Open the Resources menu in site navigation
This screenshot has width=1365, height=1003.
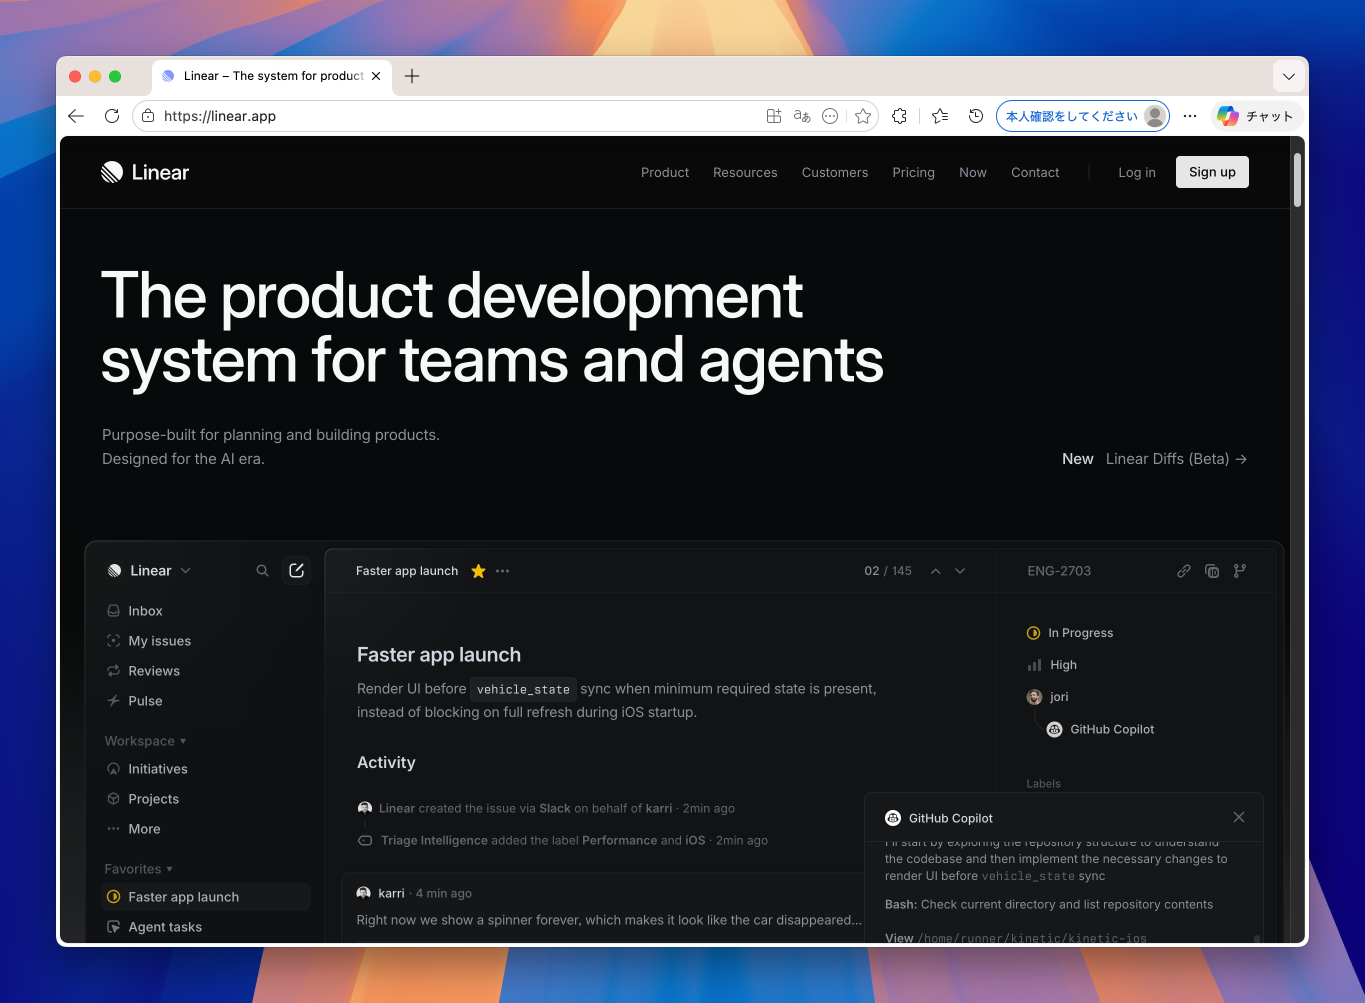(745, 172)
